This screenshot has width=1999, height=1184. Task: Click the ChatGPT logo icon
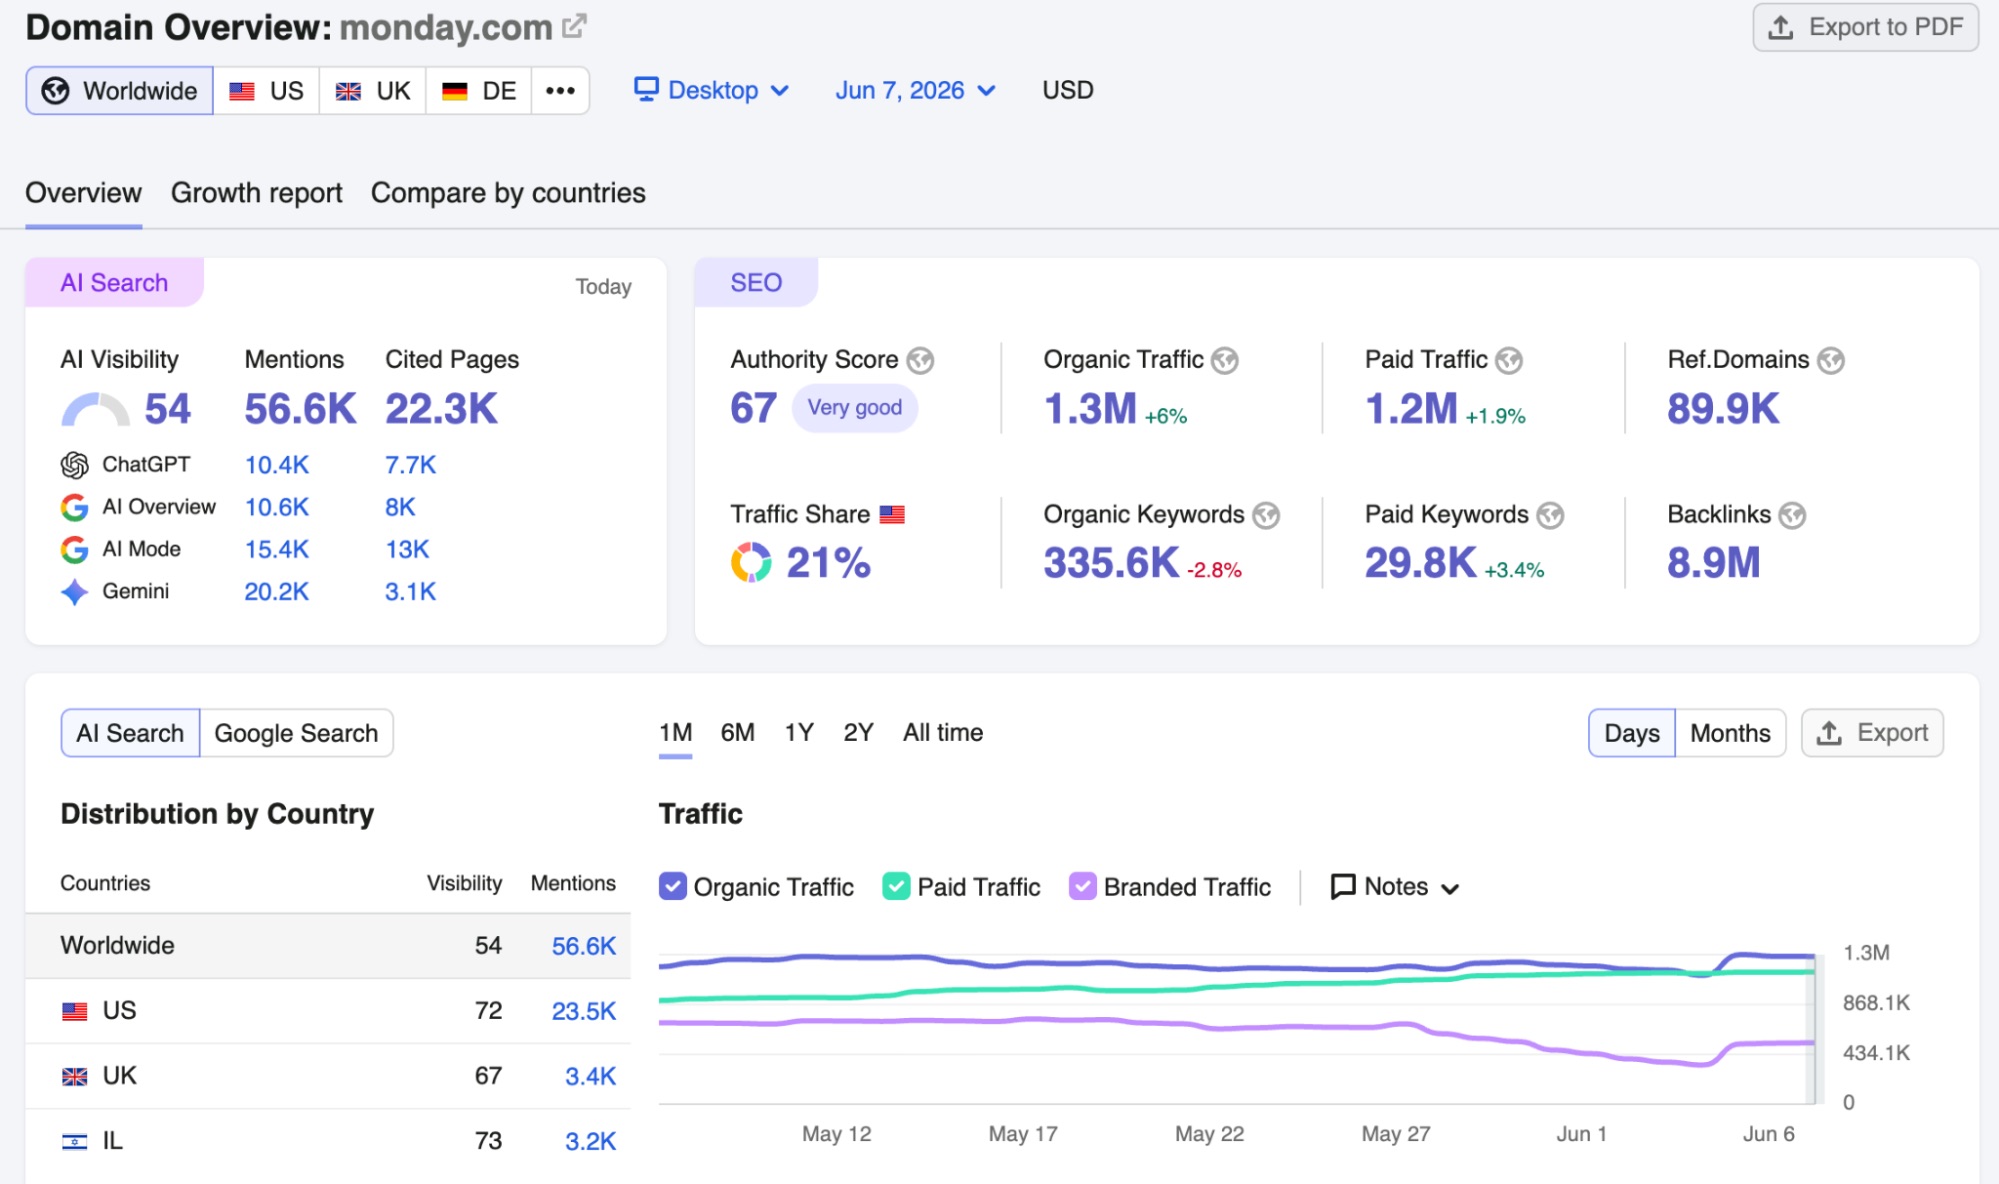tap(75, 465)
